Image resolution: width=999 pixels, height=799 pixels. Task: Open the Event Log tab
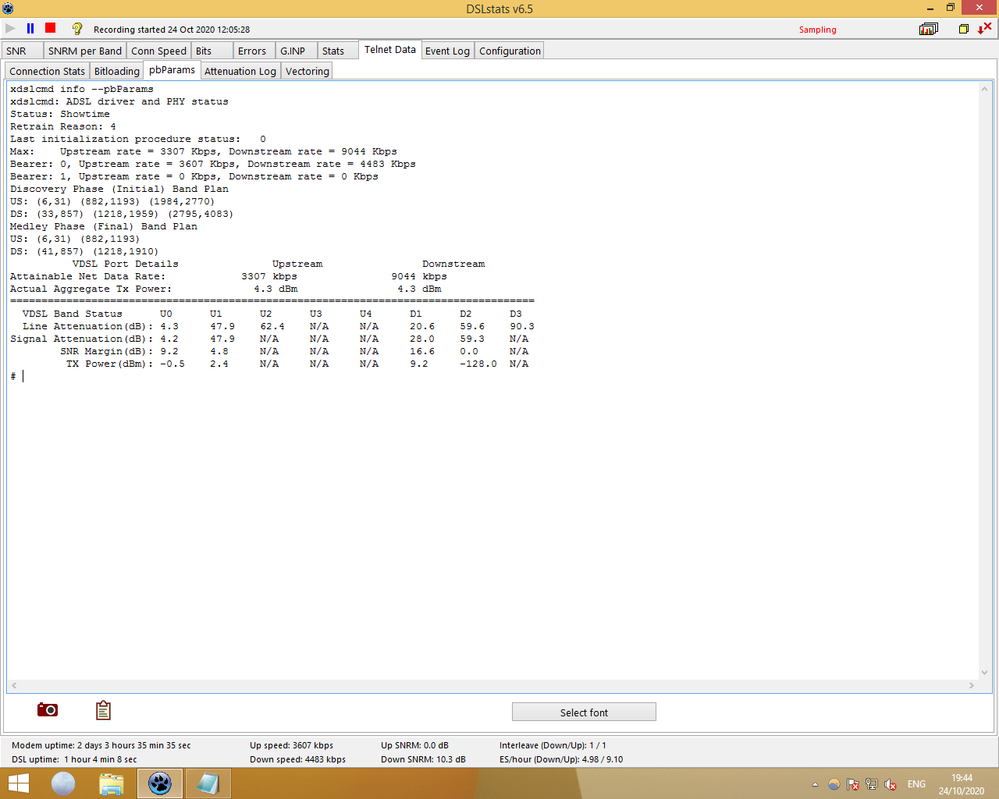[x=447, y=51]
